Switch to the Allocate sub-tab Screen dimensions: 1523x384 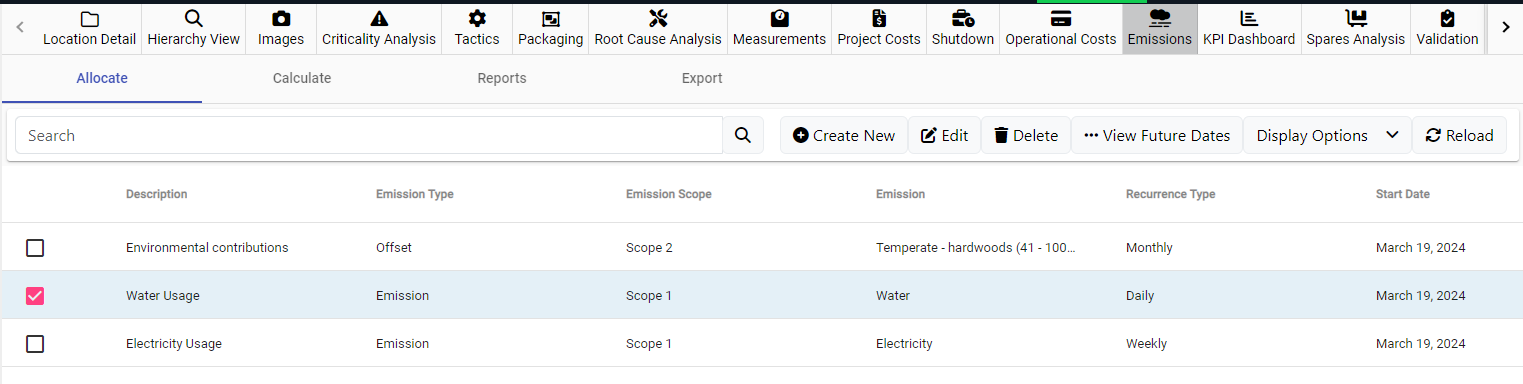pos(102,78)
